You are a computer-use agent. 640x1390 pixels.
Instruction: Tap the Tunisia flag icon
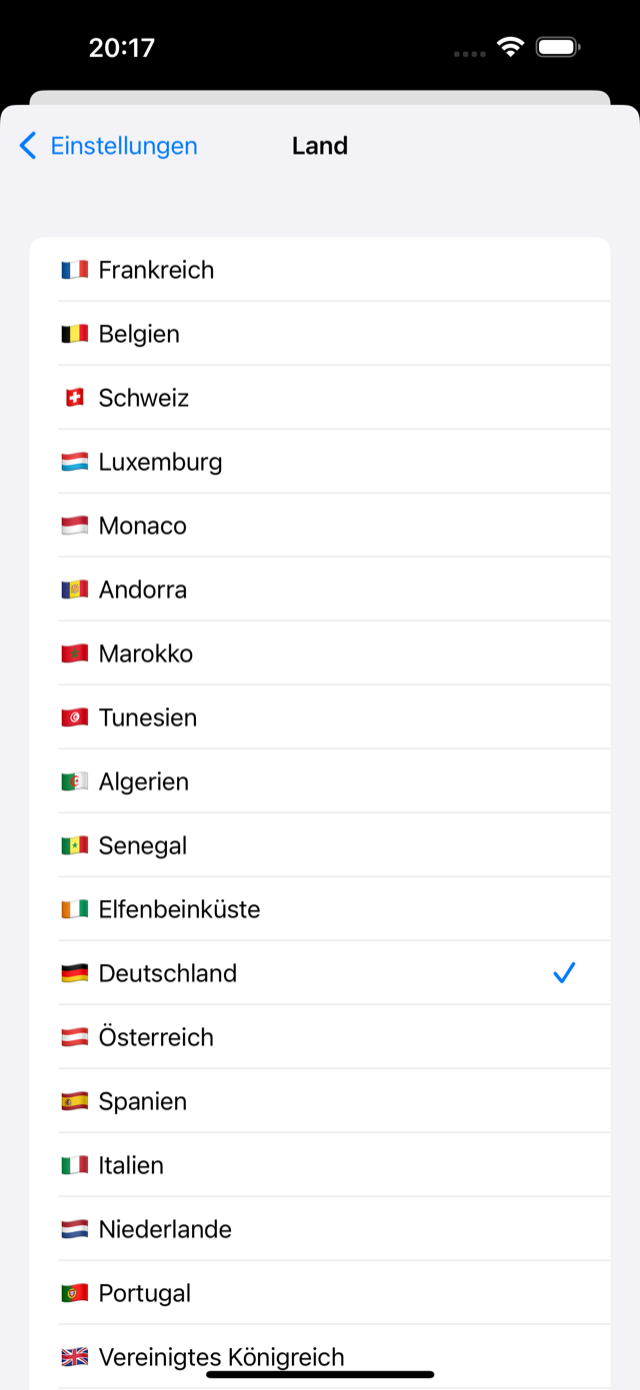coord(75,718)
